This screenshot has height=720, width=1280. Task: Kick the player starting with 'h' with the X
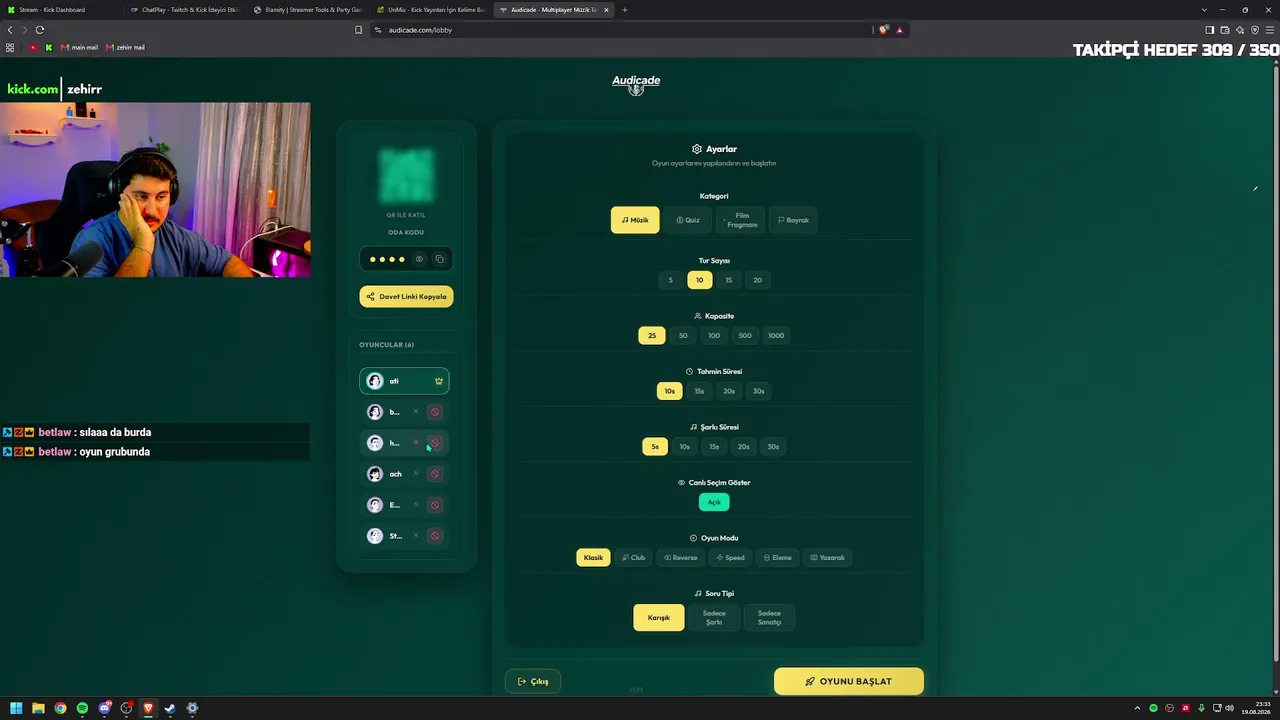[x=416, y=443]
